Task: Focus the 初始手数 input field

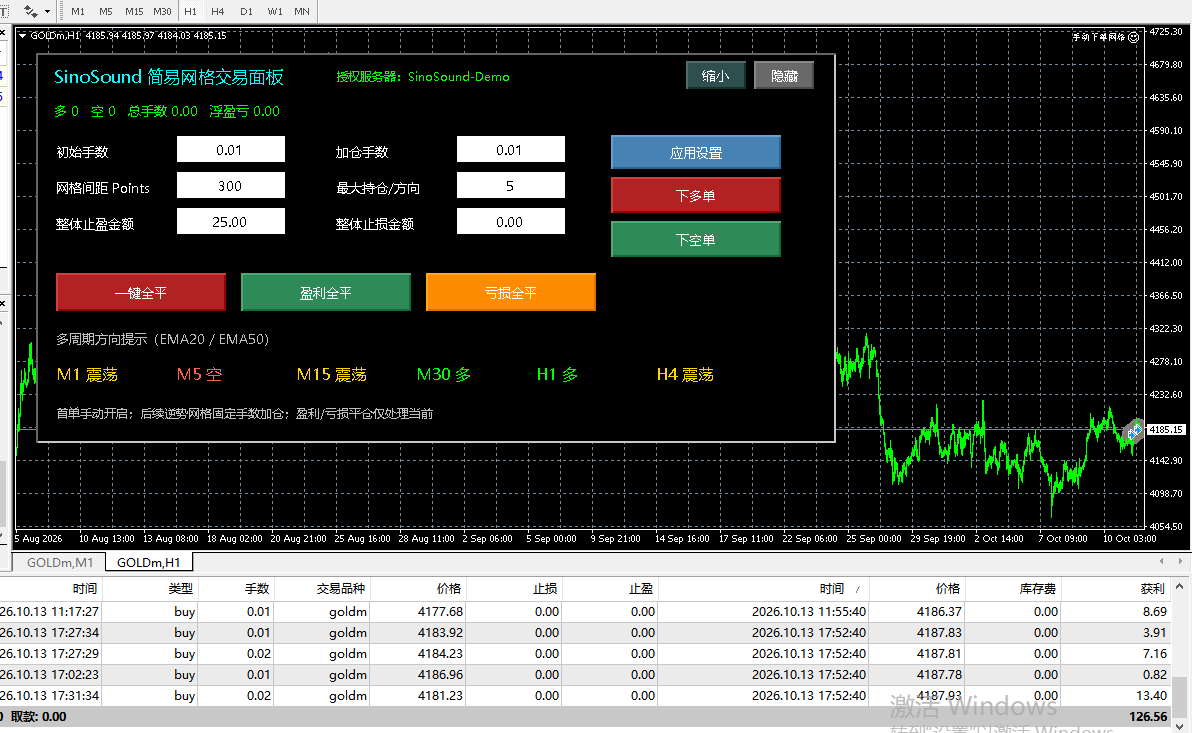Action: pyautogui.click(x=231, y=150)
